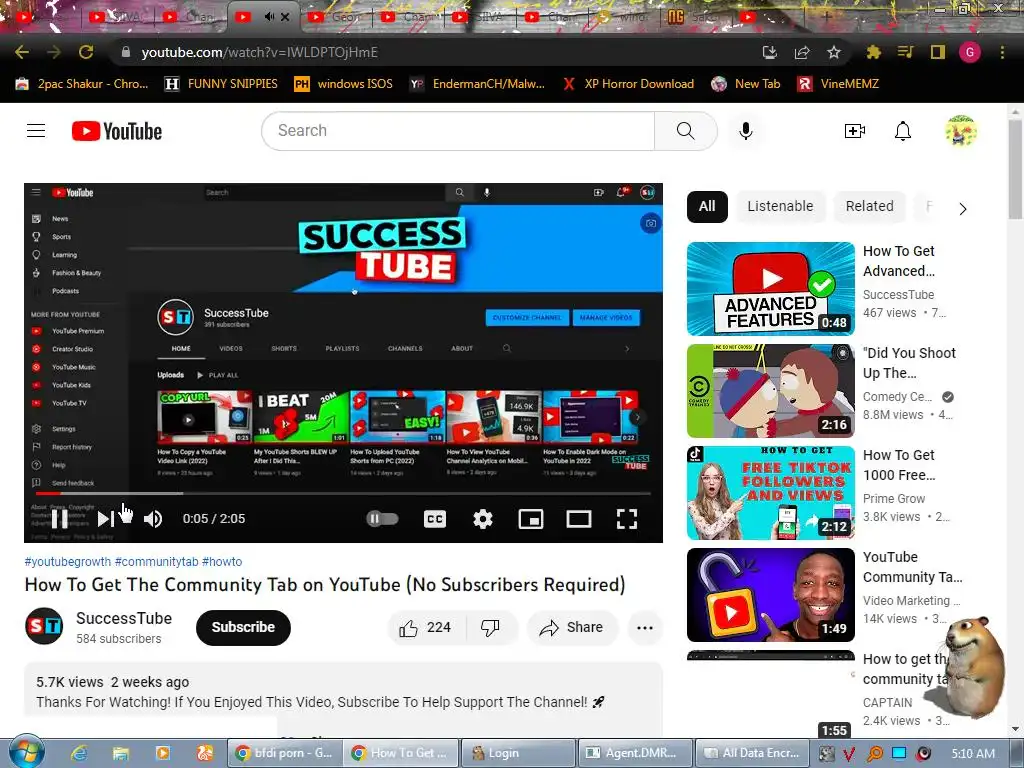Open the 2pac Shakur bookmark
The width and height of the screenshot is (1024, 768).
click(x=82, y=84)
